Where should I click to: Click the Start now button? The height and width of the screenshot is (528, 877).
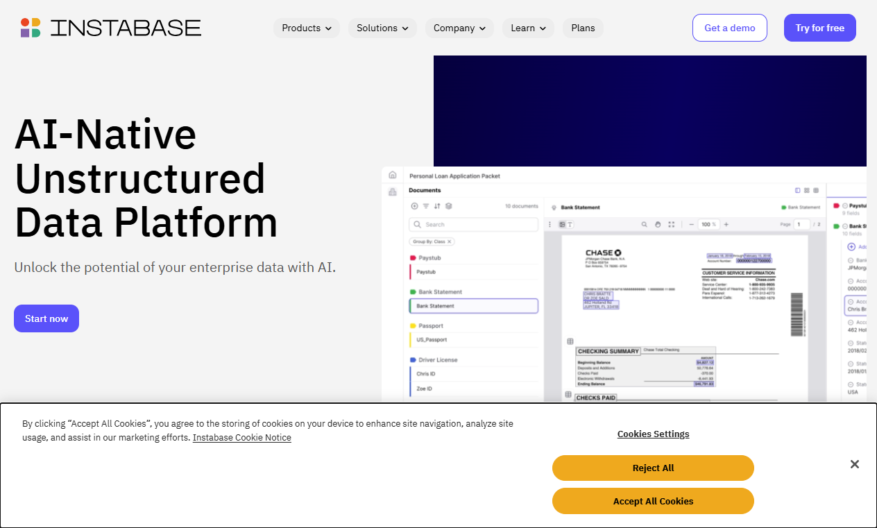[x=46, y=318]
